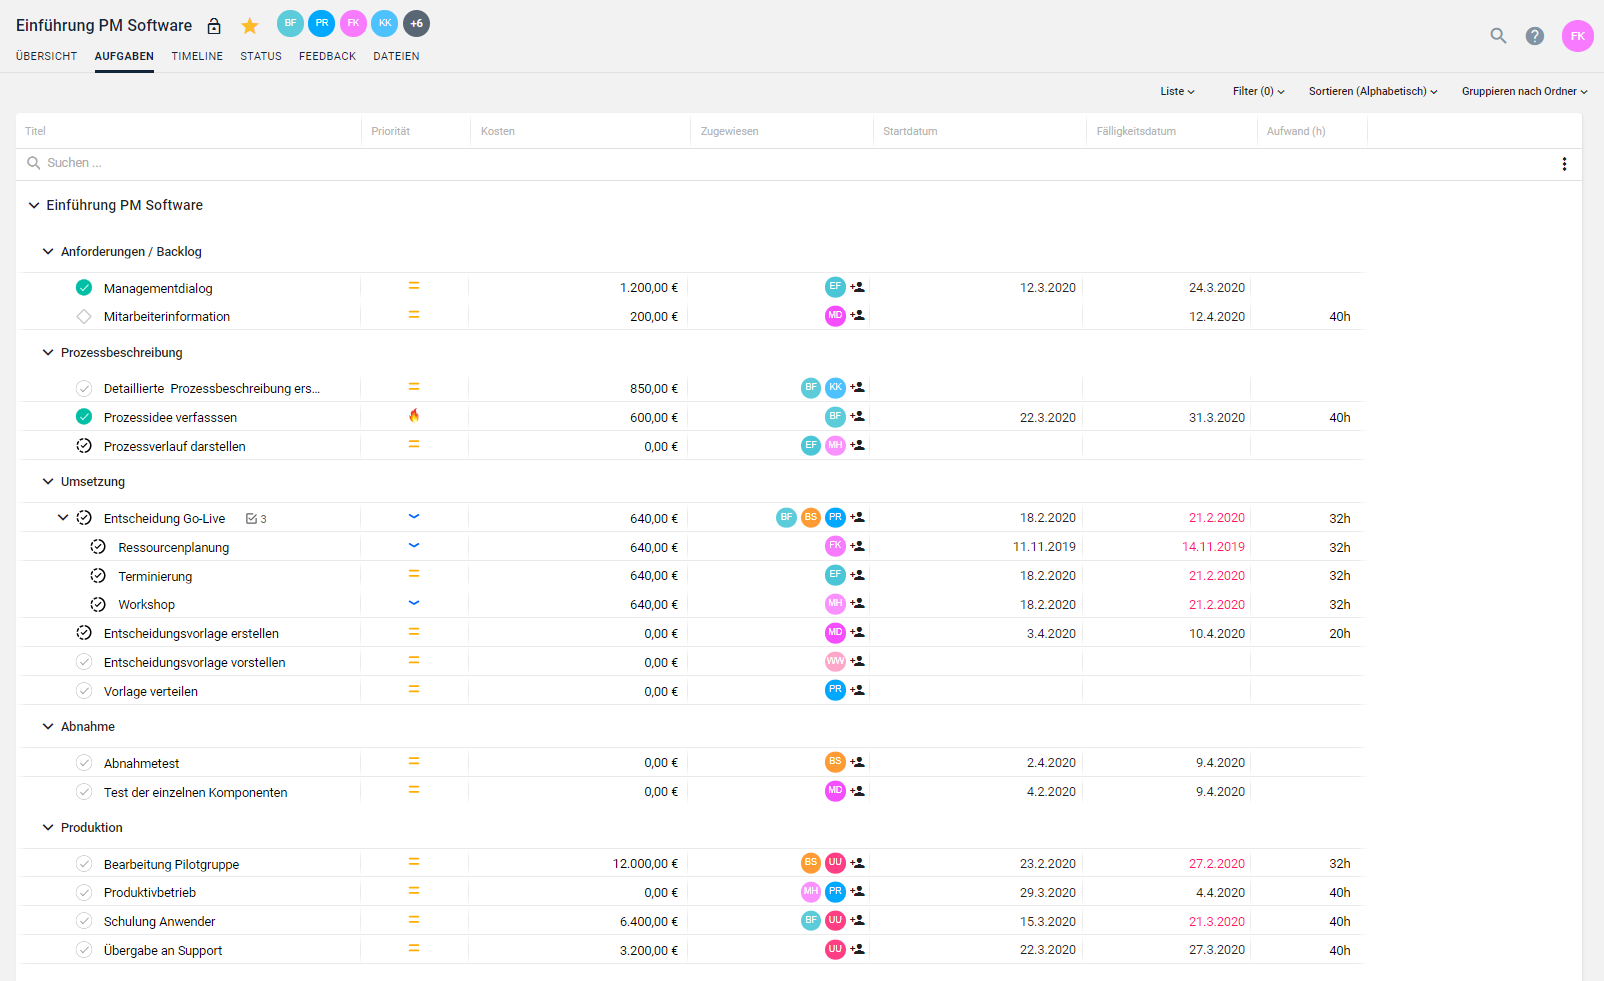
Task: Toggle status of Entscheidungsvorlage erstellen
Action: [84, 633]
